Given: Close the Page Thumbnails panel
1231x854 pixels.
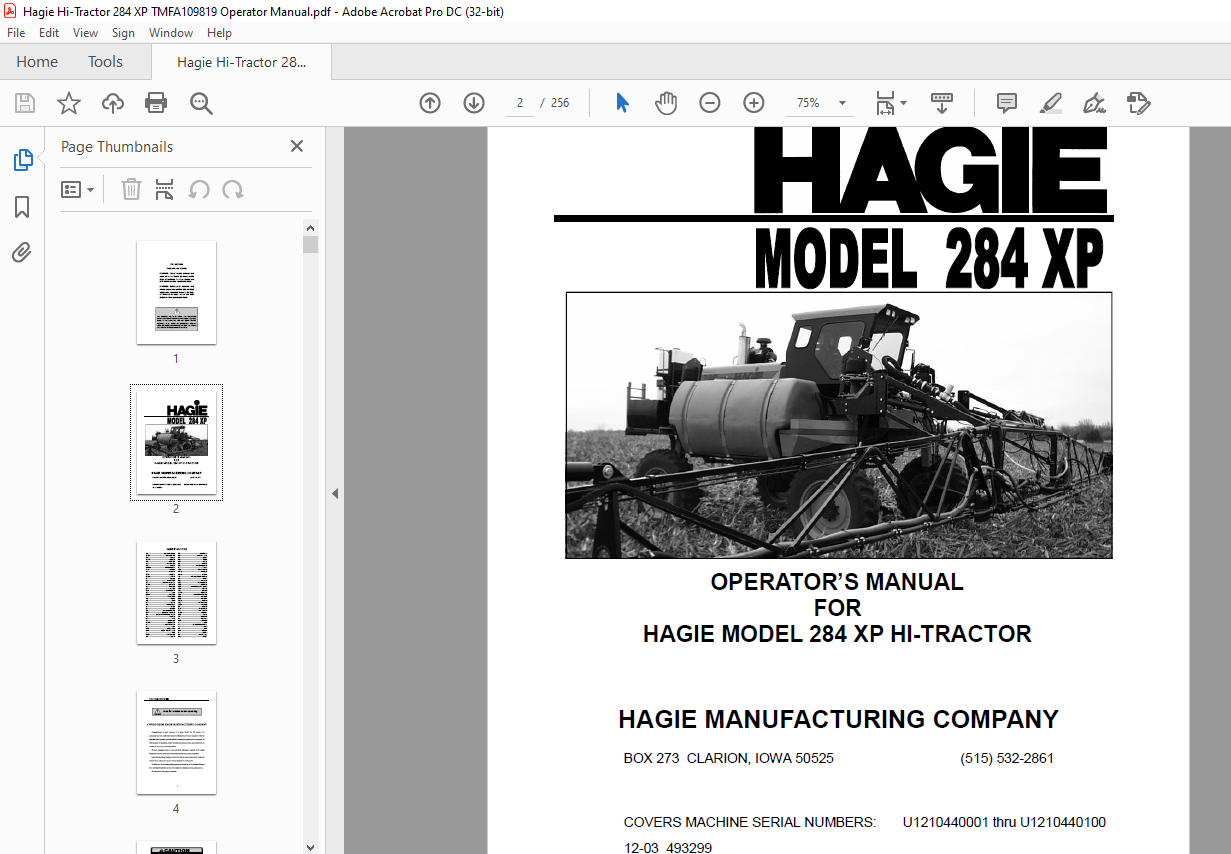Looking at the screenshot, I should 297,146.
